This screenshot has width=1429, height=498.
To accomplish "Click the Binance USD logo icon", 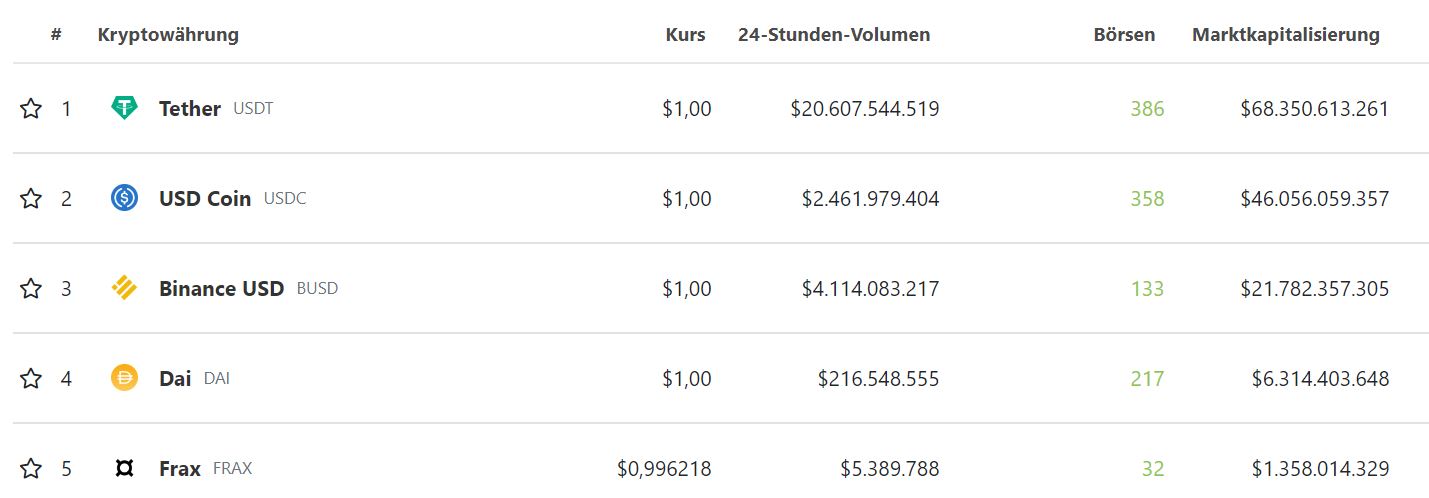I will [x=124, y=288].
